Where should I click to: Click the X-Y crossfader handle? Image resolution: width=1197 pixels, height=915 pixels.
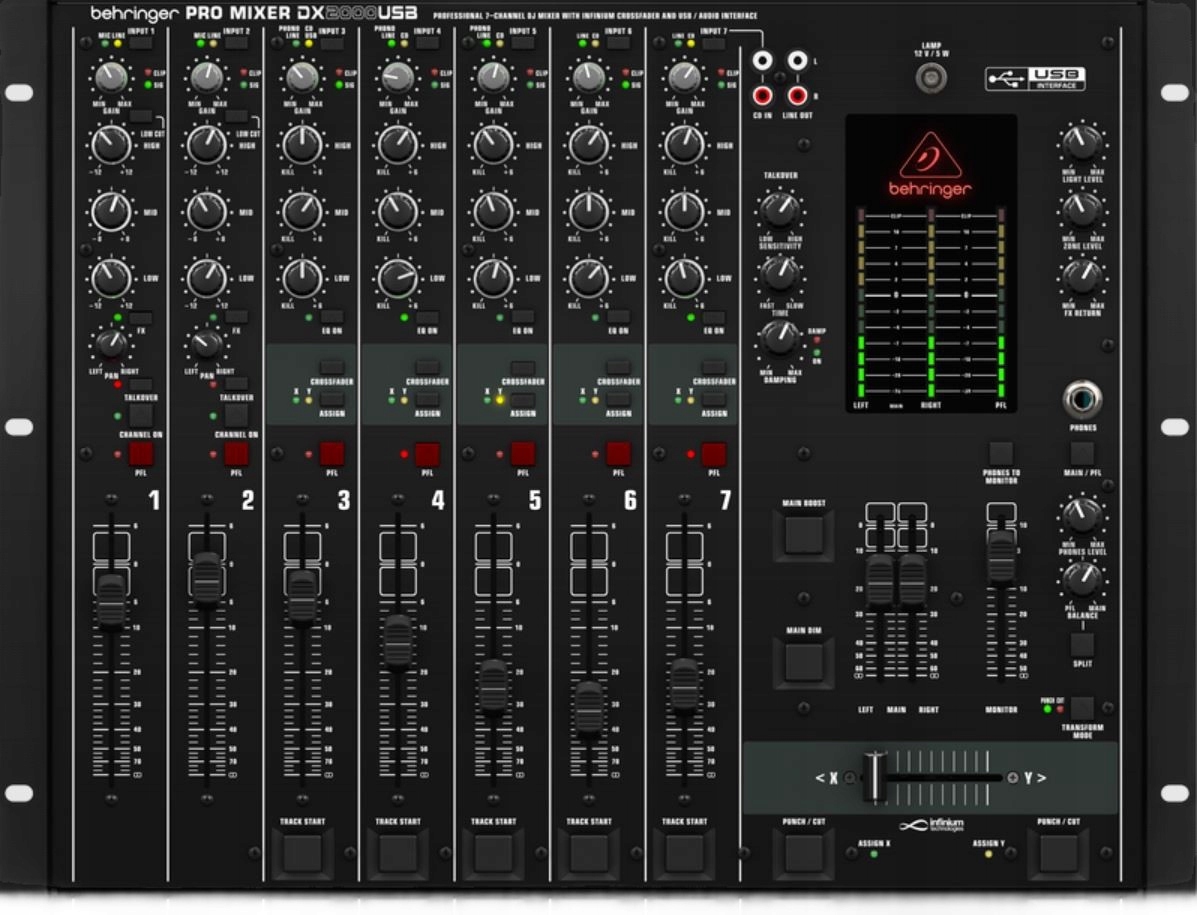point(874,777)
